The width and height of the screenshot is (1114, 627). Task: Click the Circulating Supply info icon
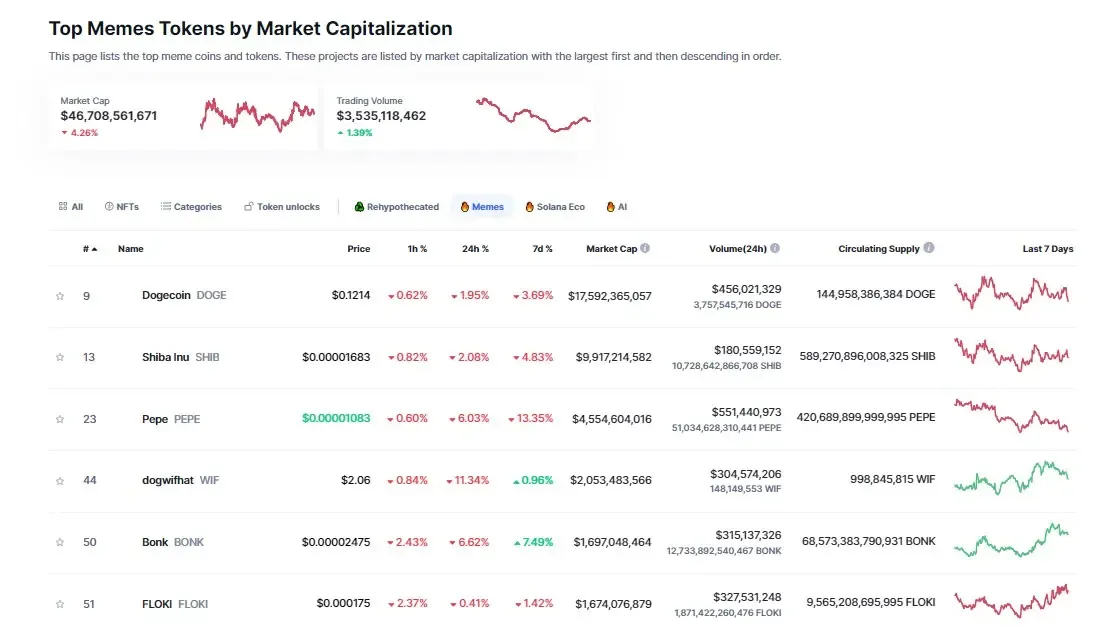click(x=929, y=248)
